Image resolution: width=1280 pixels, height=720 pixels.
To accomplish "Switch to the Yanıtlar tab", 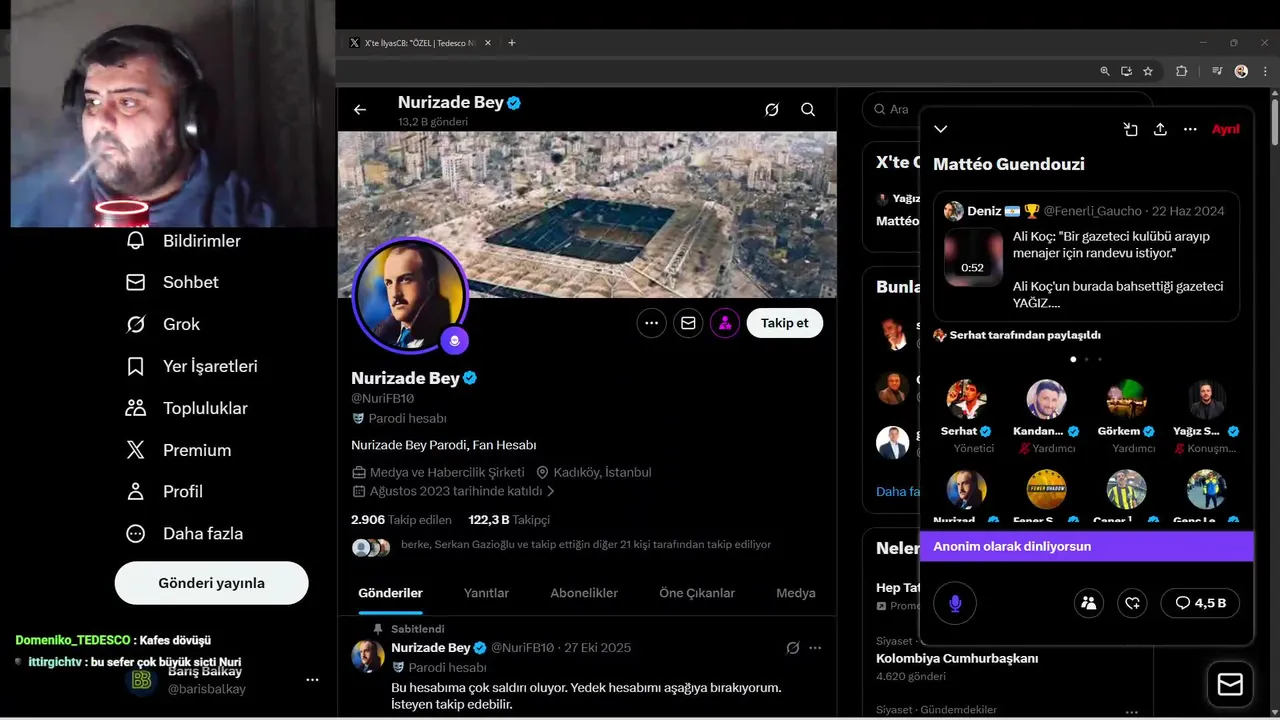I will [486, 593].
